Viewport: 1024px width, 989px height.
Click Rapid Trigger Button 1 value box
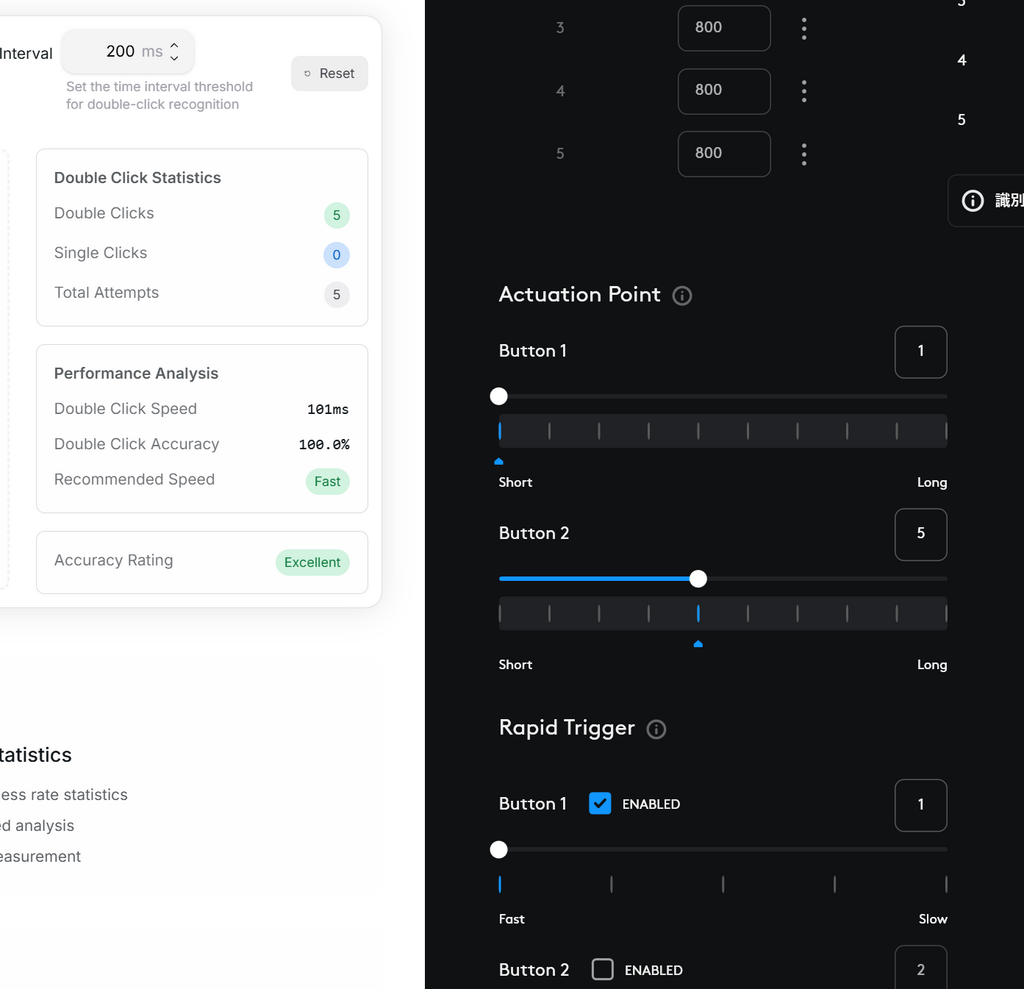(920, 805)
